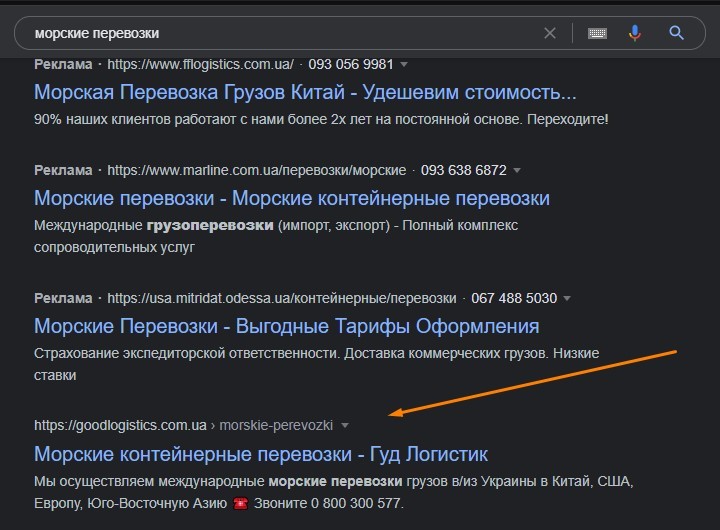Call phone number 067 488 5030
This screenshot has height=530, width=720.
(x=514, y=299)
